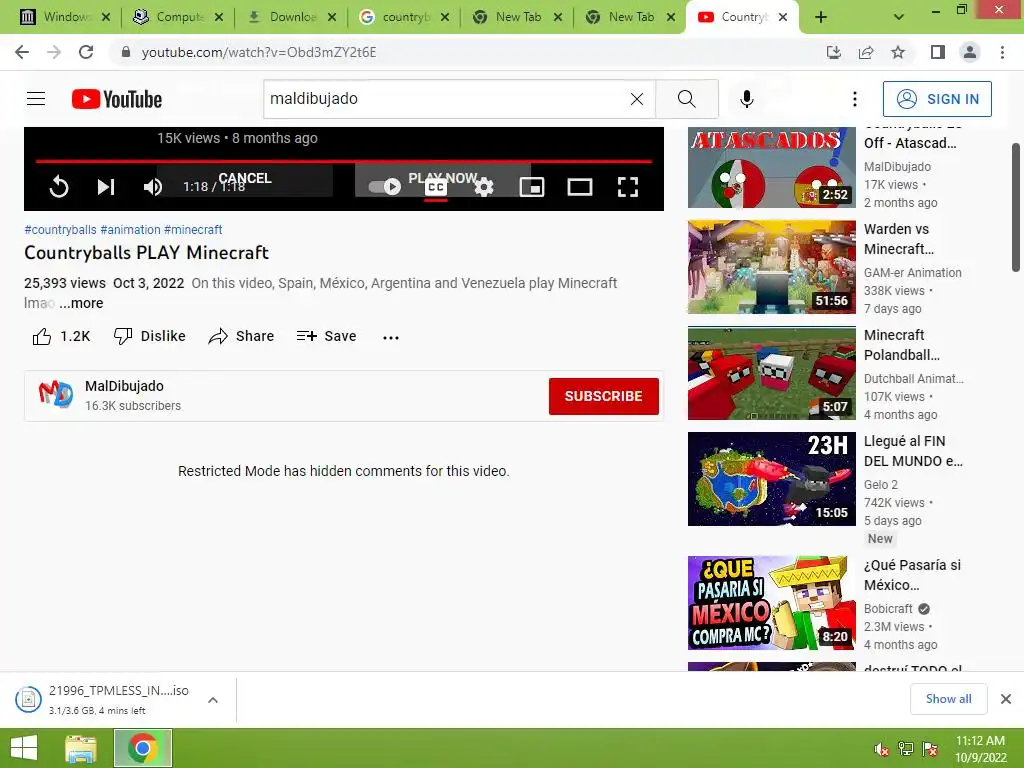Screen dimensions: 1024x768
Task: Open MalDibujado channel name link
Action: 124,386
